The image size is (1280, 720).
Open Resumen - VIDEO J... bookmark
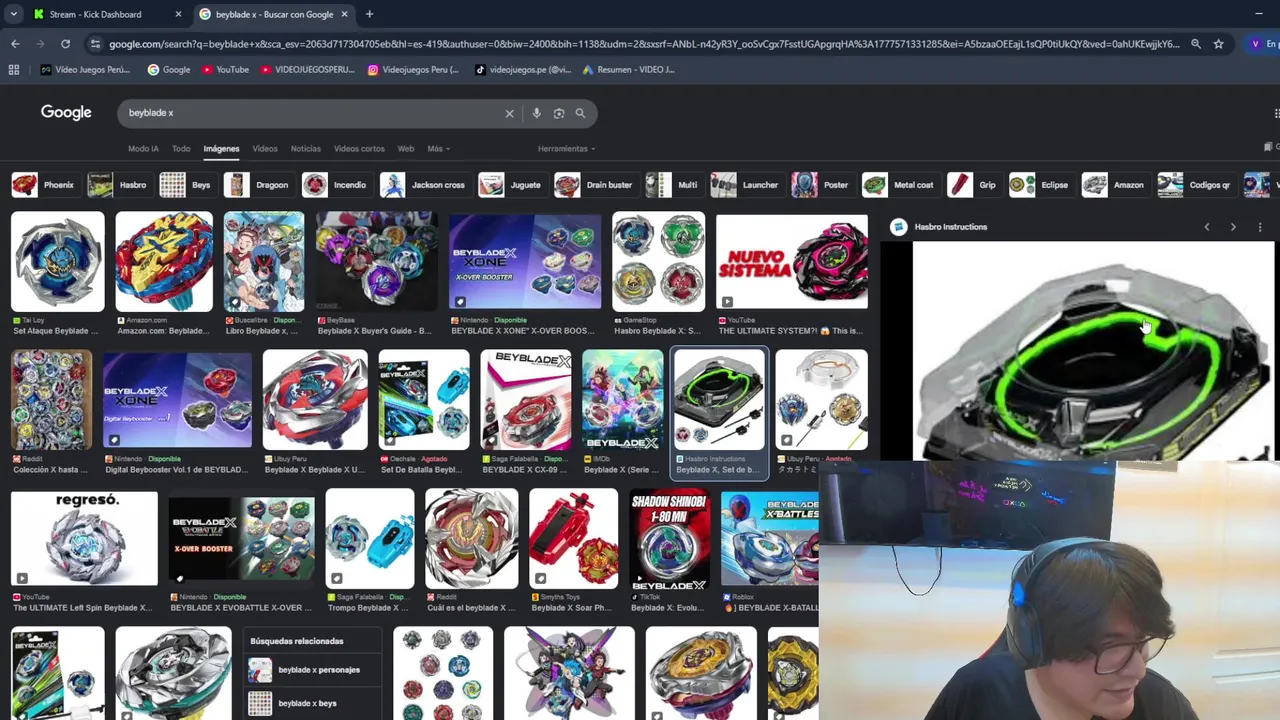click(628, 70)
